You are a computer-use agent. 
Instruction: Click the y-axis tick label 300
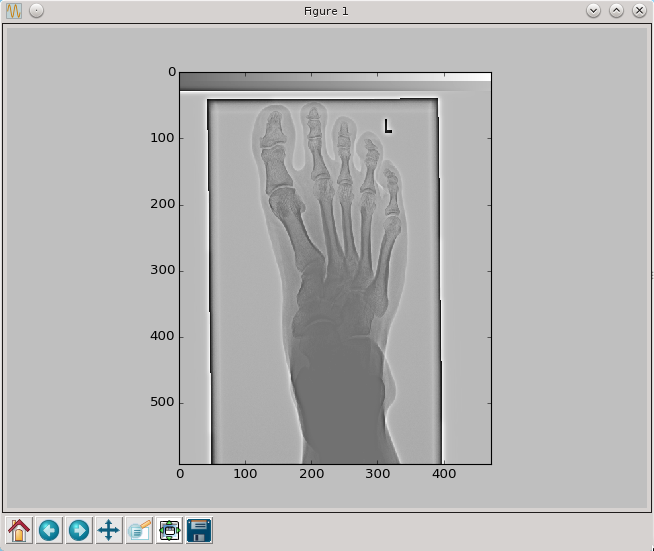point(163,270)
